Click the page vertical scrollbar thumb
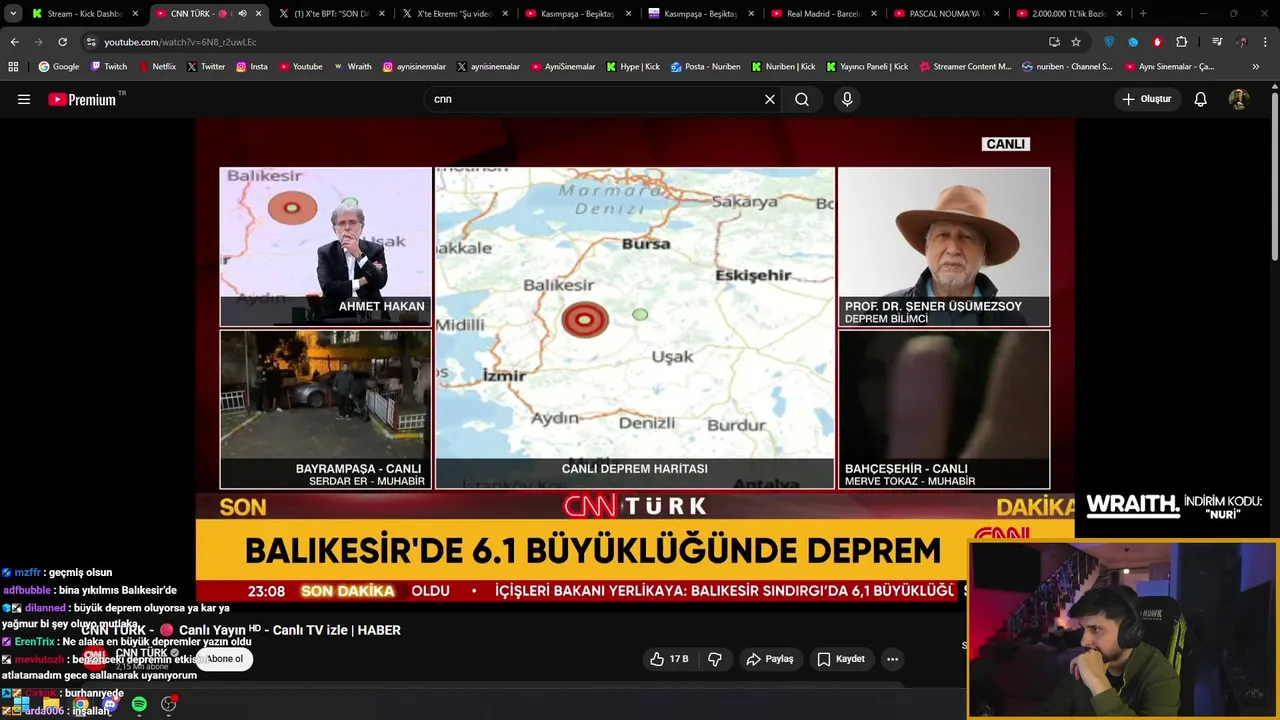The height and width of the screenshot is (720, 1280). [x=1275, y=175]
